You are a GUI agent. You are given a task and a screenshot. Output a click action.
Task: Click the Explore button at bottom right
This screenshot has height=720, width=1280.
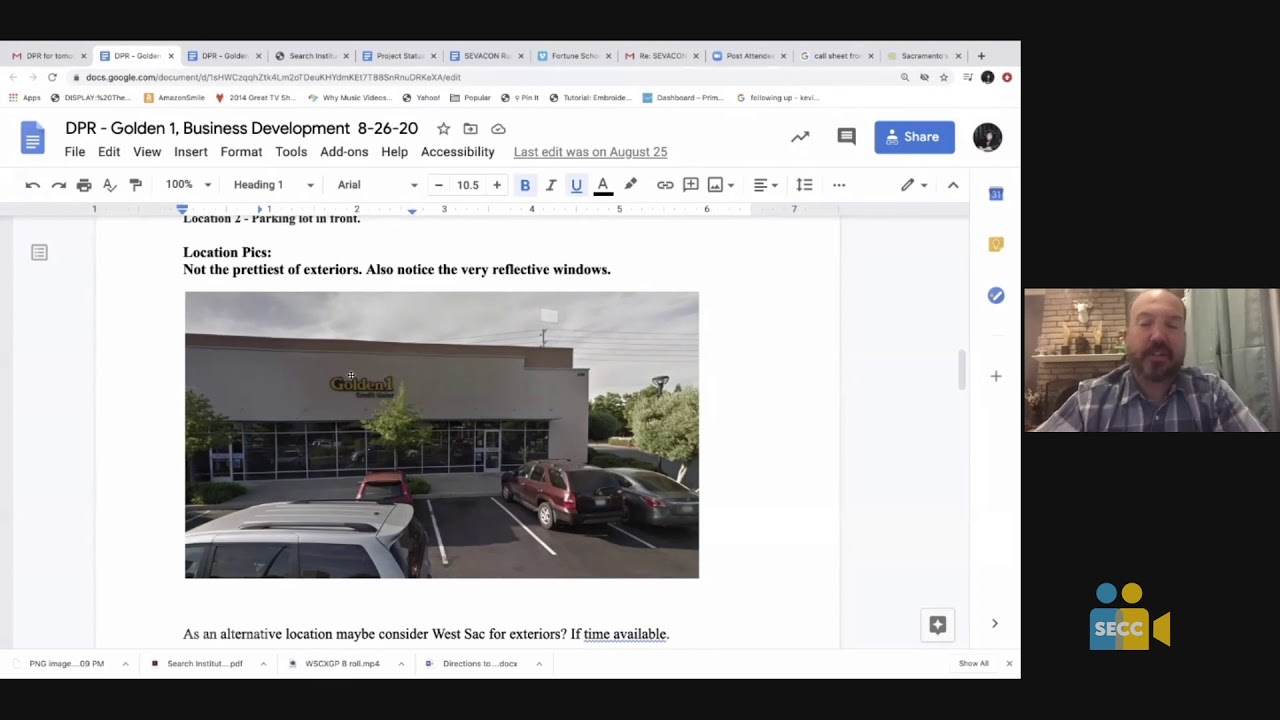(x=938, y=624)
